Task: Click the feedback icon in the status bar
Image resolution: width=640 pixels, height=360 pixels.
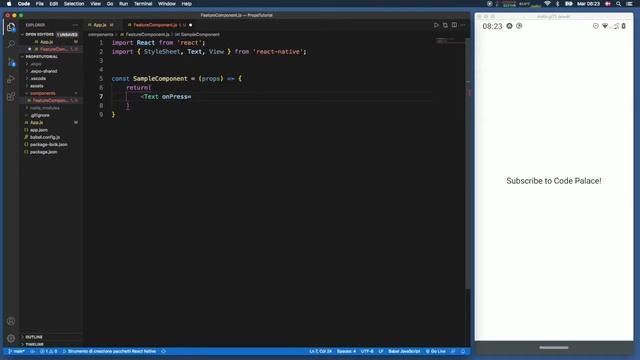Action: [x=453, y=351]
